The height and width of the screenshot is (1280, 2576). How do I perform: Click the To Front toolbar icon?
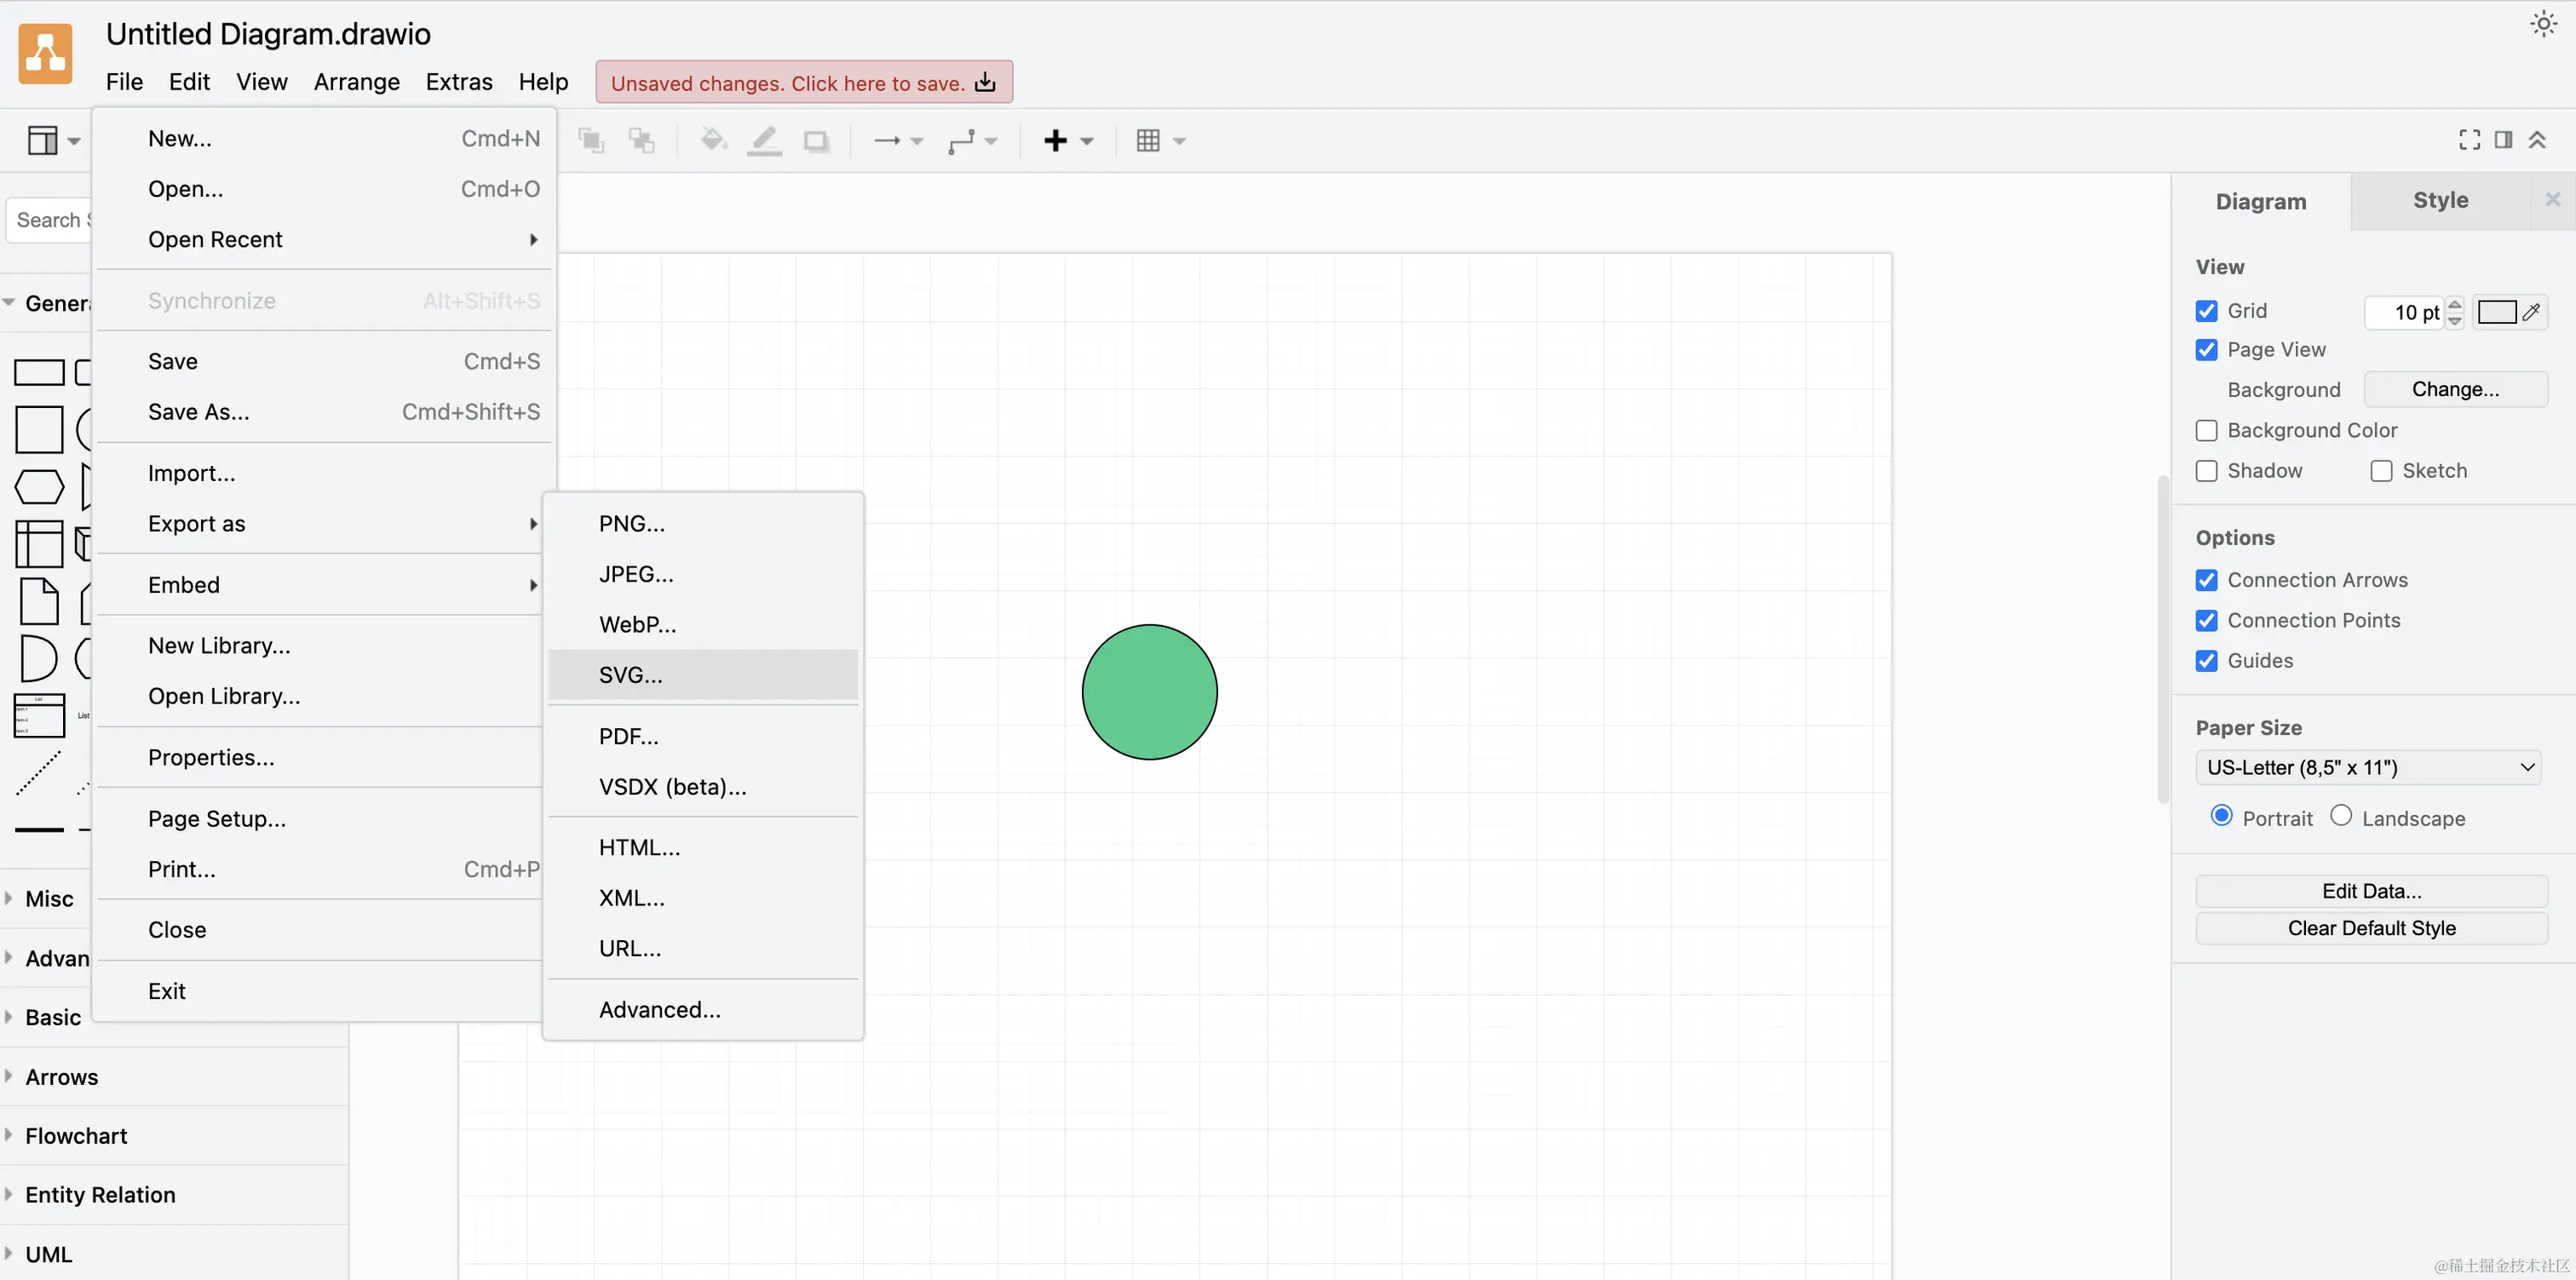click(590, 140)
